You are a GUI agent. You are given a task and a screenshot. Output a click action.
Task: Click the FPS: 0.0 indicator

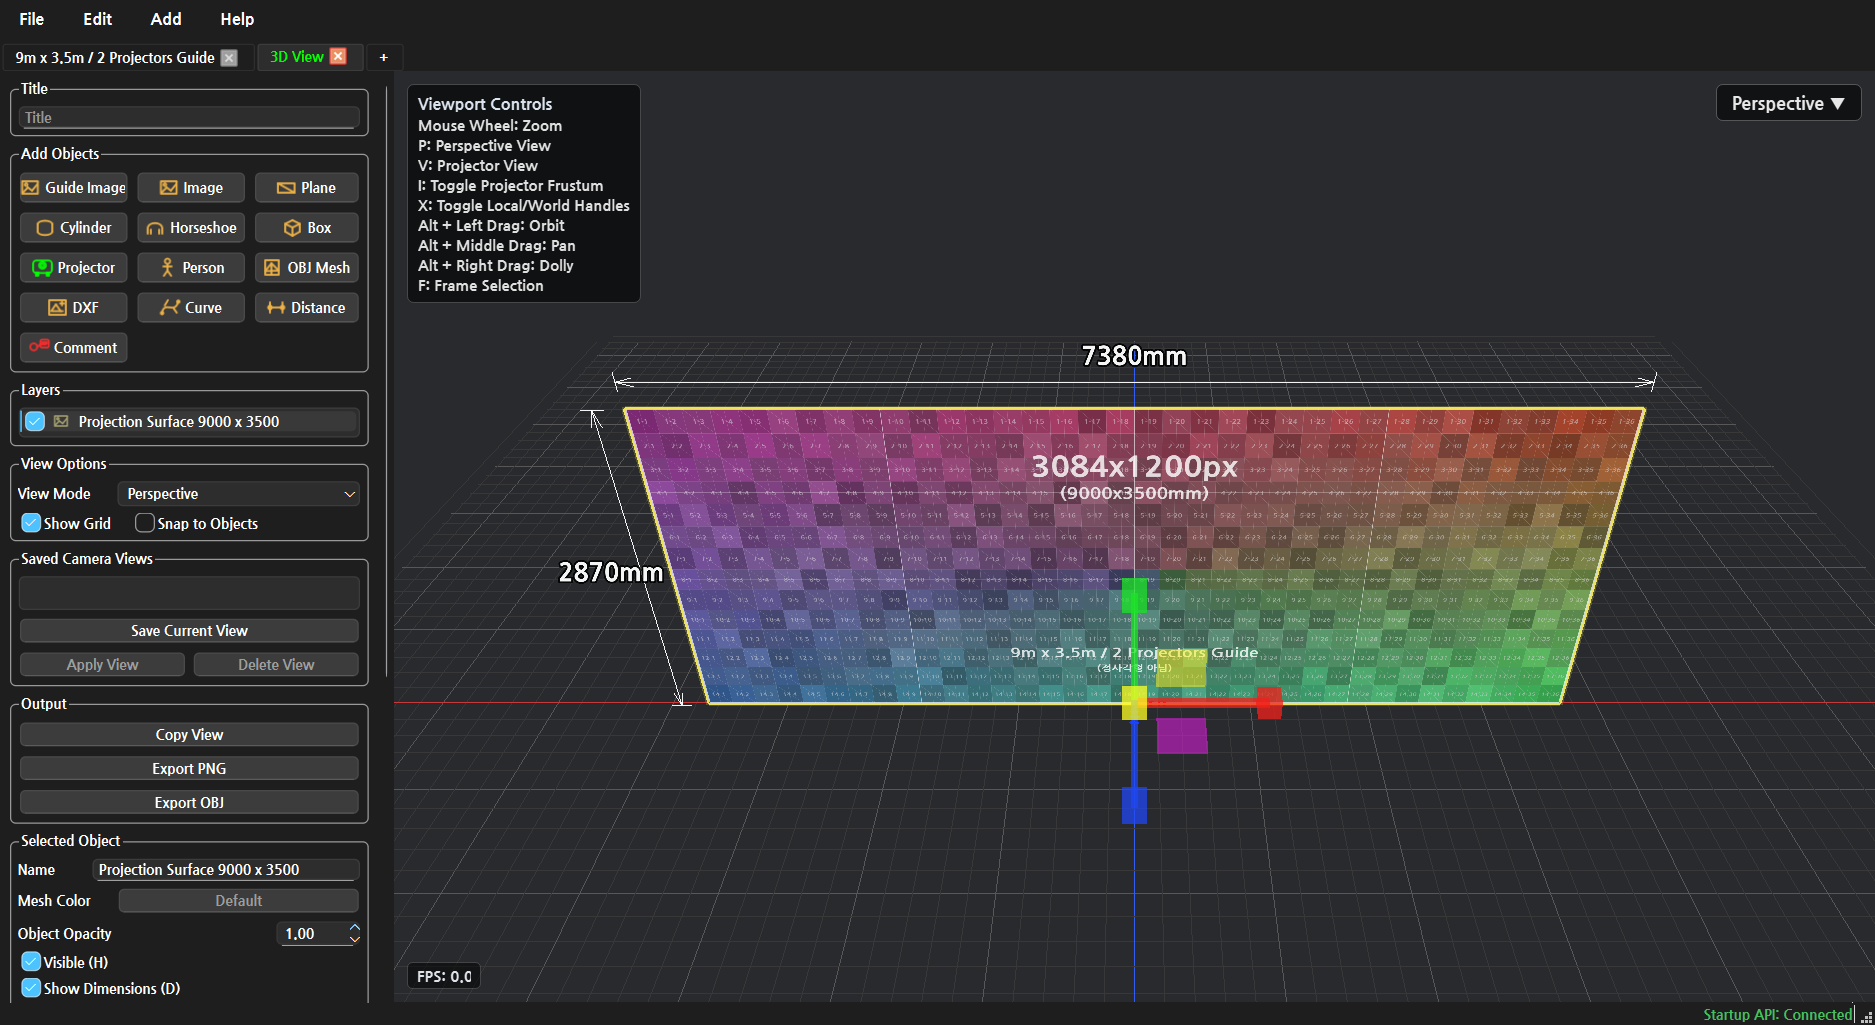click(444, 976)
